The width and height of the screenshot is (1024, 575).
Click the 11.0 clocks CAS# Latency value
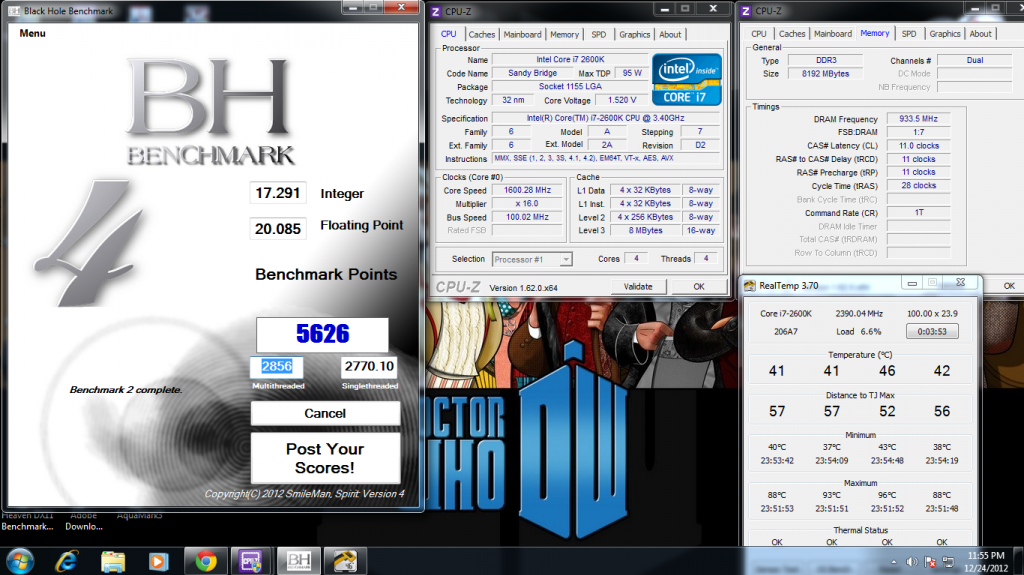[918, 146]
